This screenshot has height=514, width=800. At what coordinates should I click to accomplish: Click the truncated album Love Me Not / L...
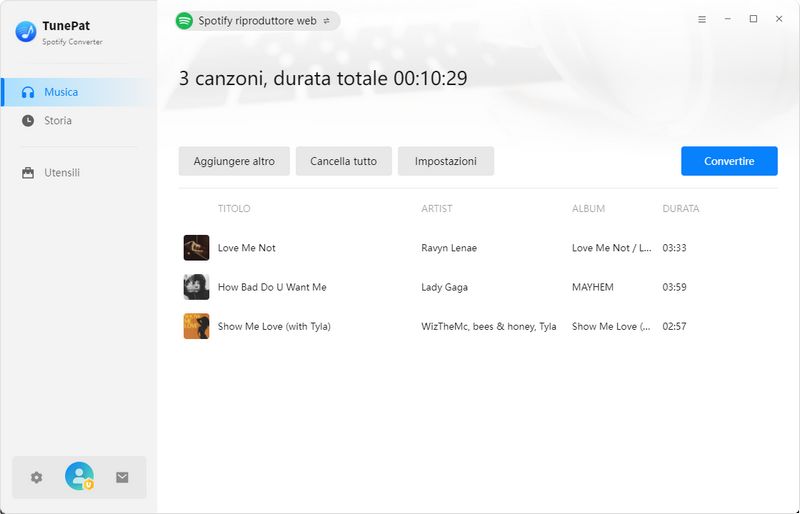pos(612,248)
